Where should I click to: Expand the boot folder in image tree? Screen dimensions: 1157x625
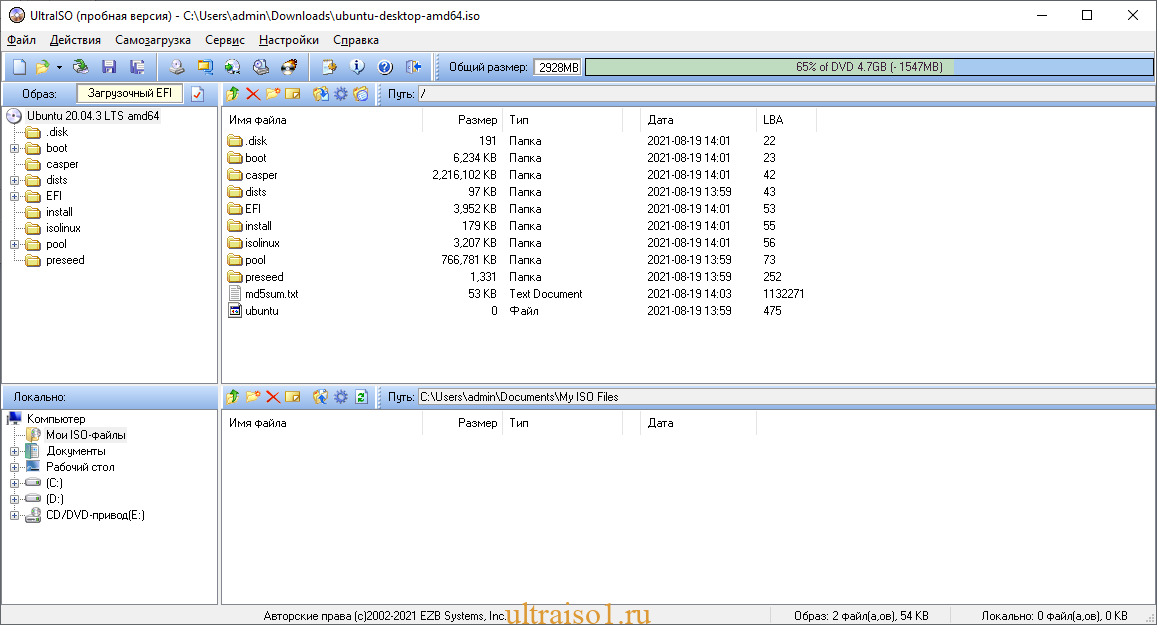[x=15, y=148]
